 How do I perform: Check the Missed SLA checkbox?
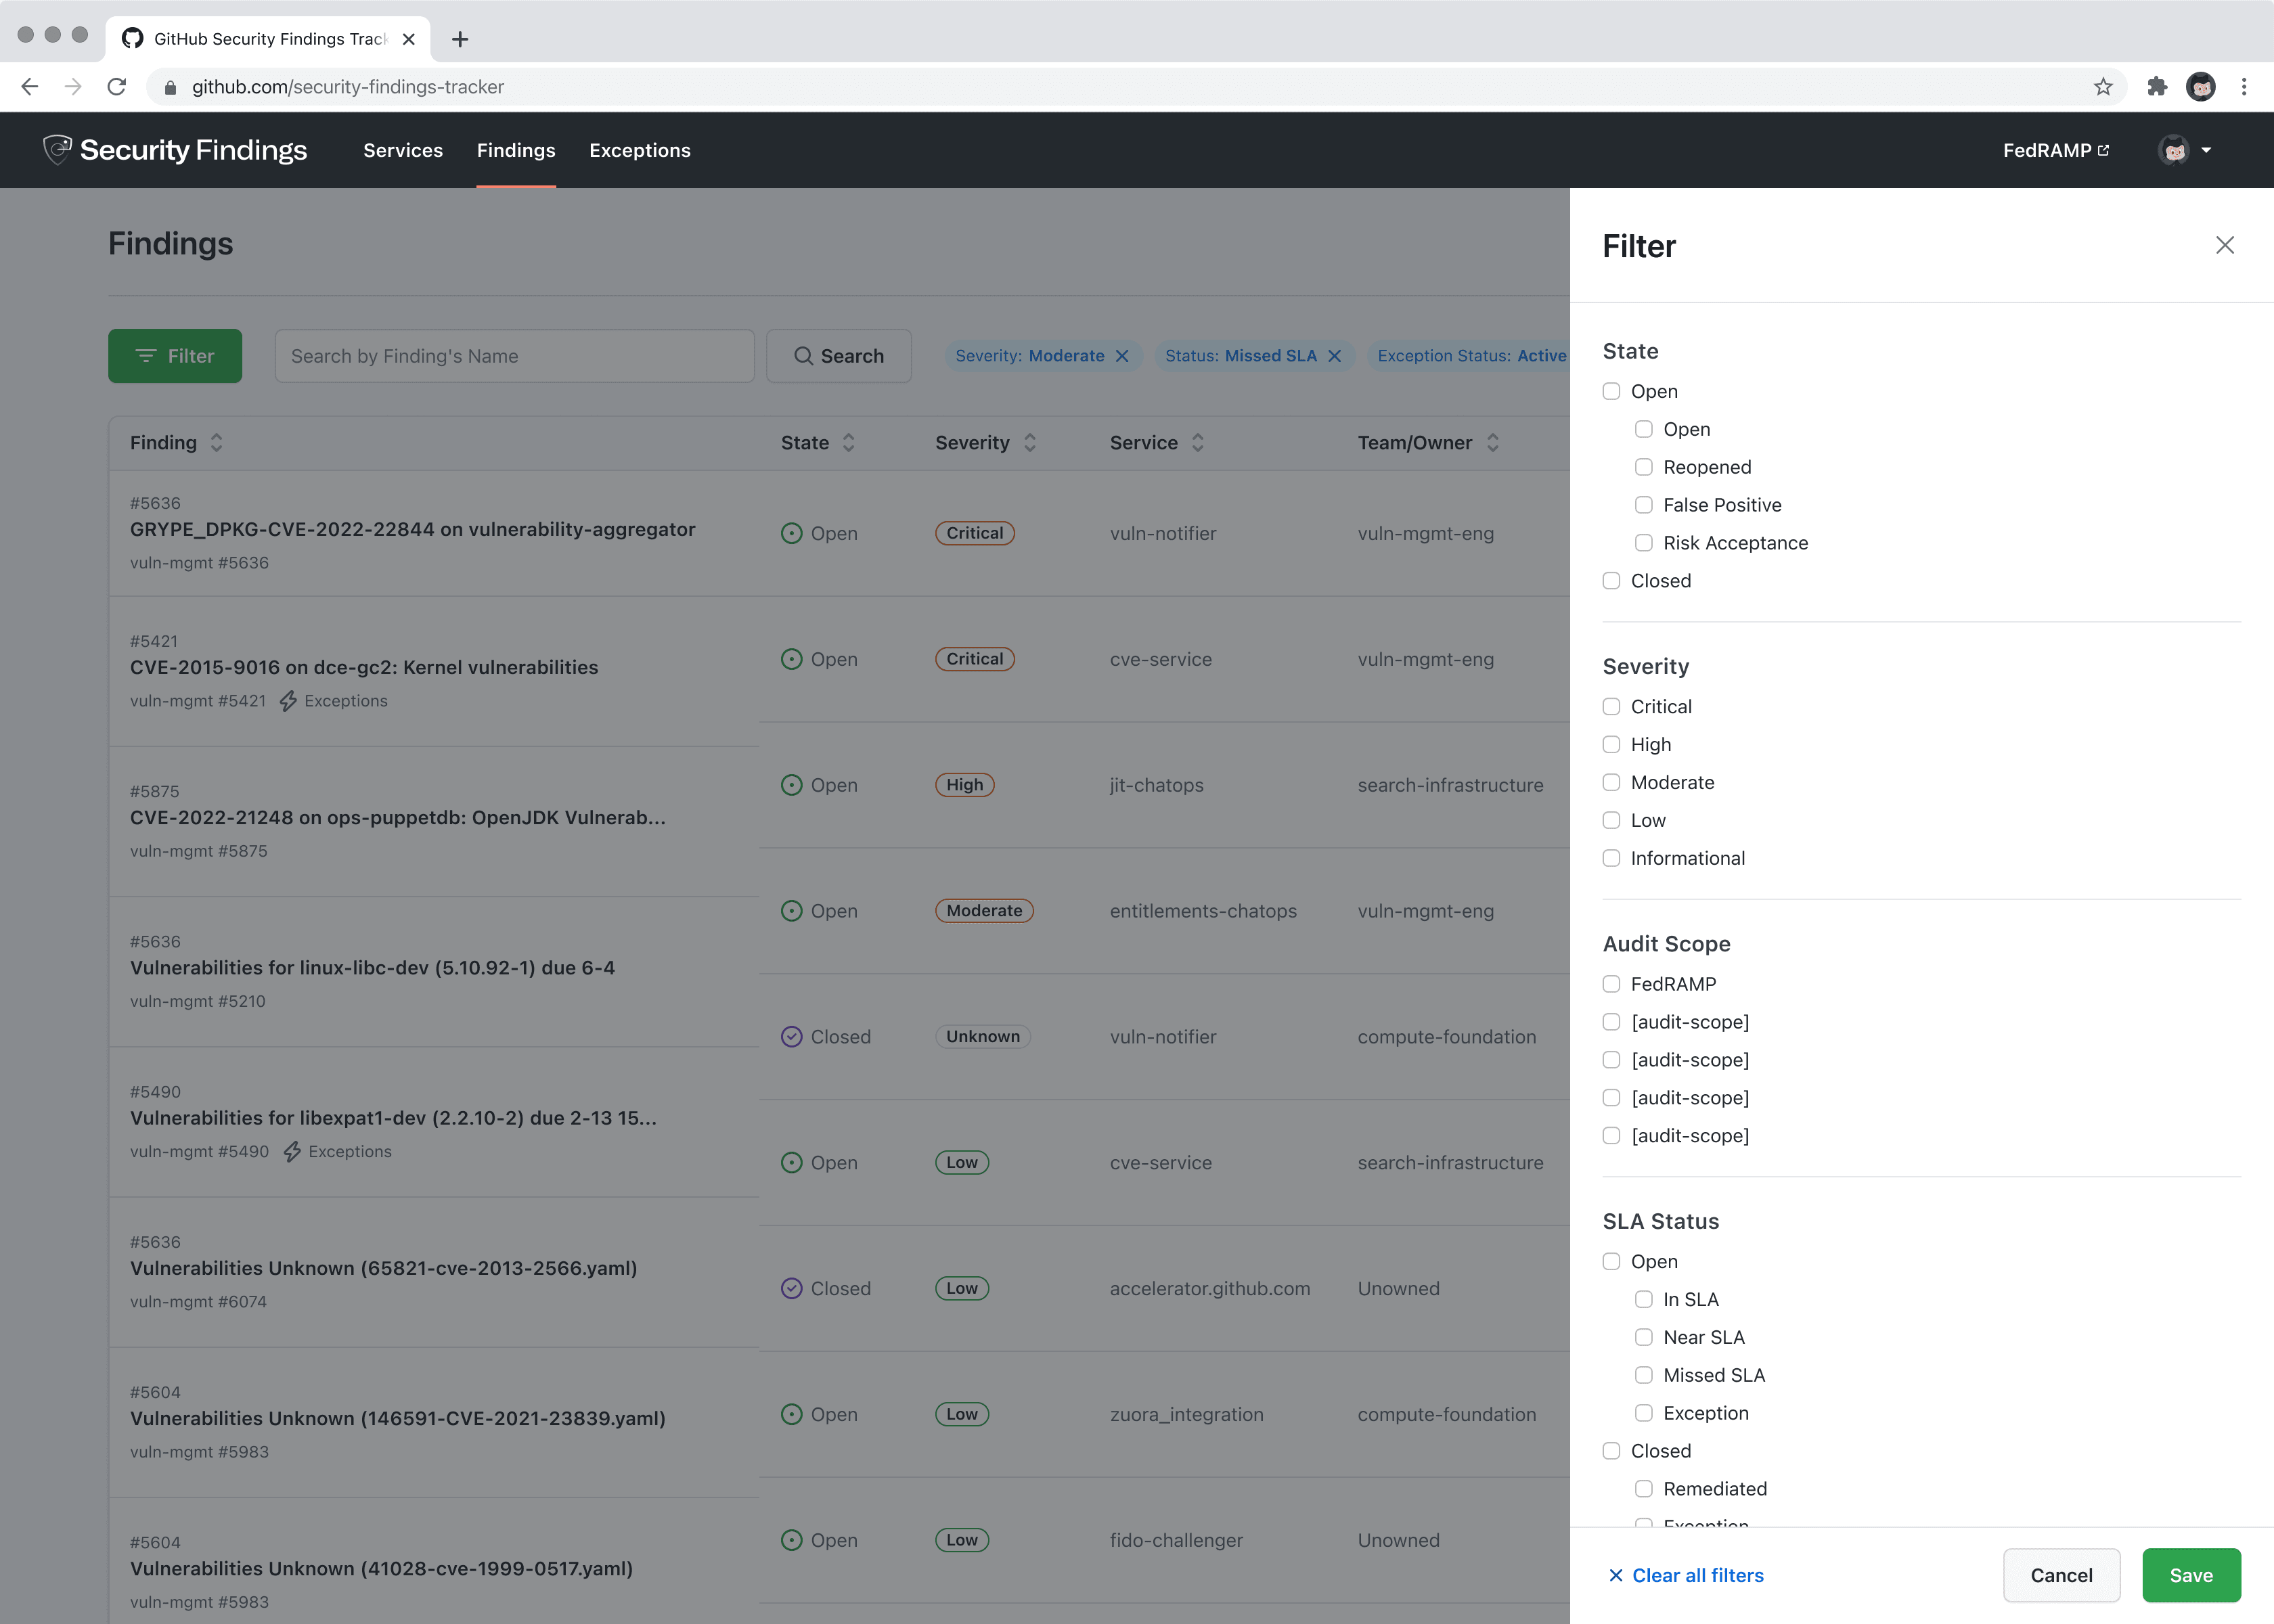[1643, 1375]
